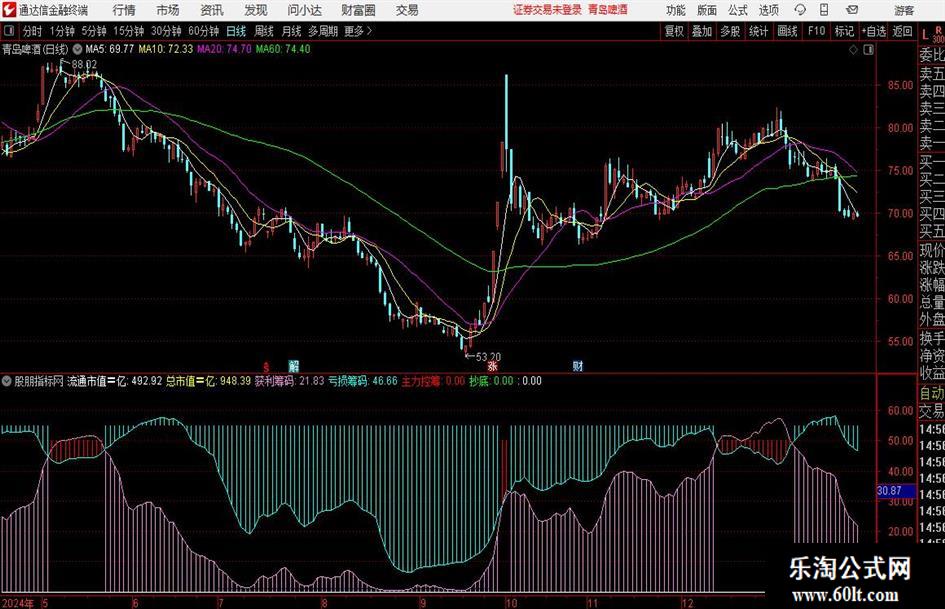Click the red 涨 marker on chart

[492, 366]
